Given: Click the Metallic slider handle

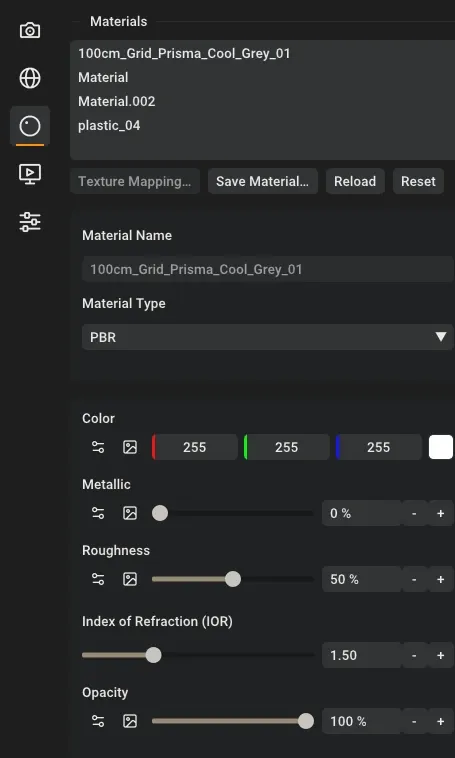Looking at the screenshot, I should (160, 513).
